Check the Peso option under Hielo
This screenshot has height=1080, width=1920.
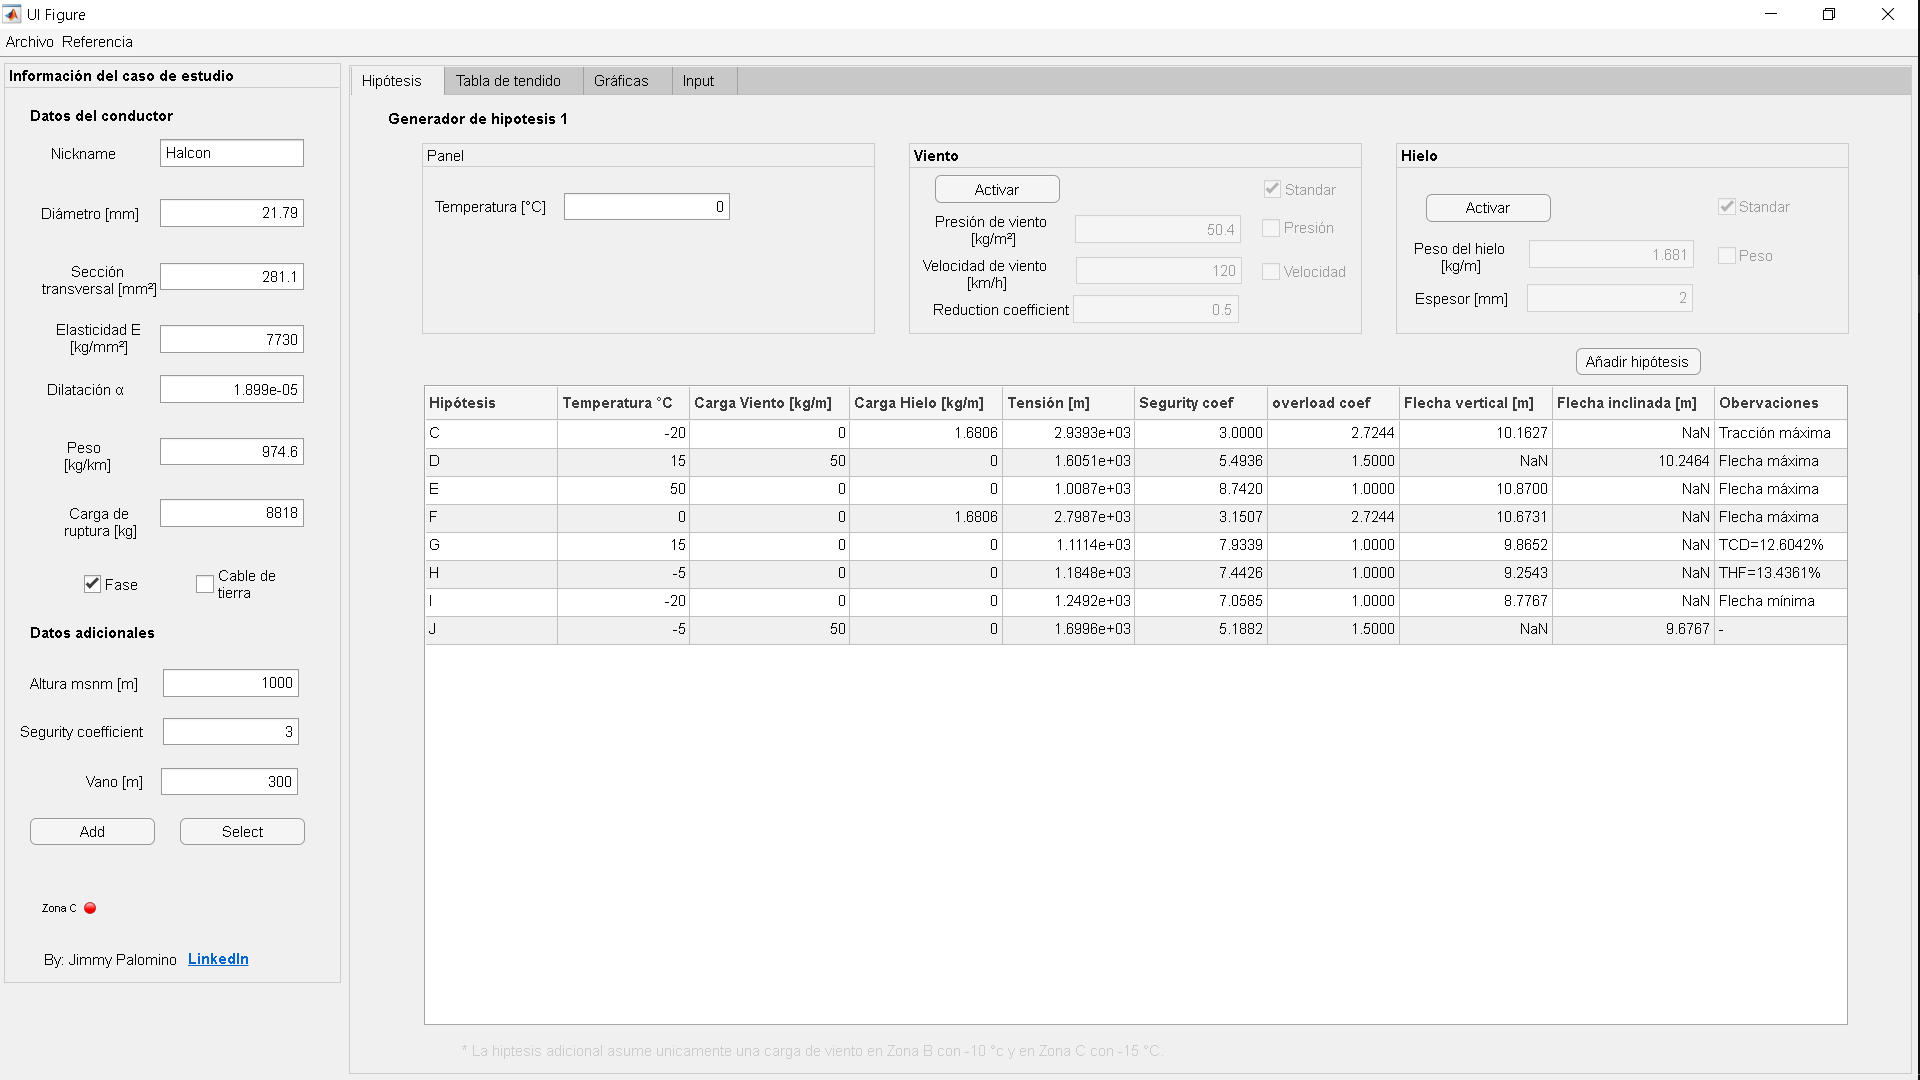tap(1726, 256)
